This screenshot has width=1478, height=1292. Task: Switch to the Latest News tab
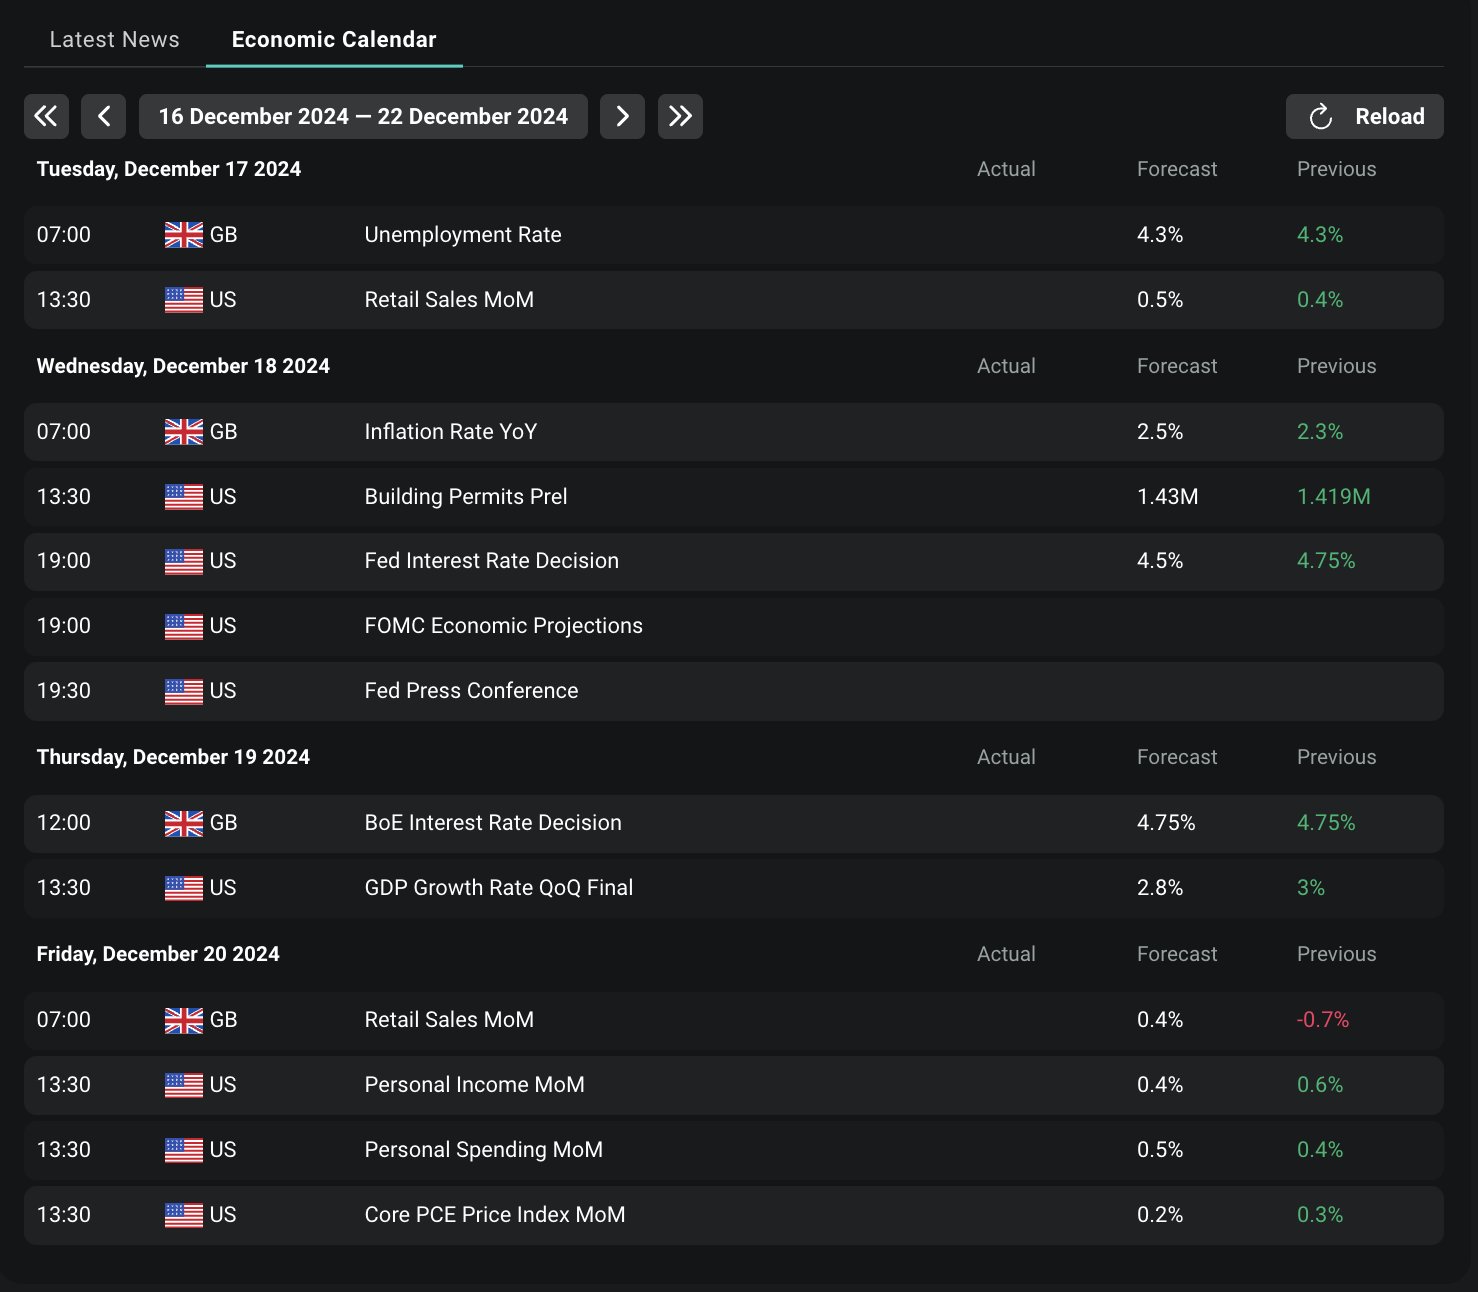114,39
